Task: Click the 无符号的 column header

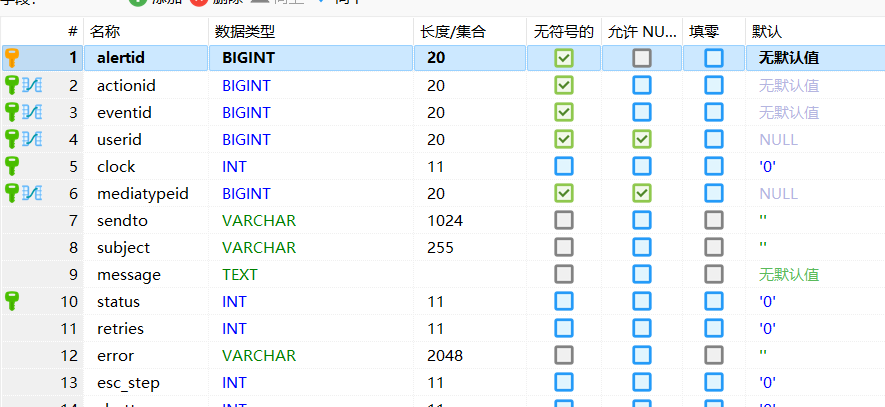Action: pos(564,32)
